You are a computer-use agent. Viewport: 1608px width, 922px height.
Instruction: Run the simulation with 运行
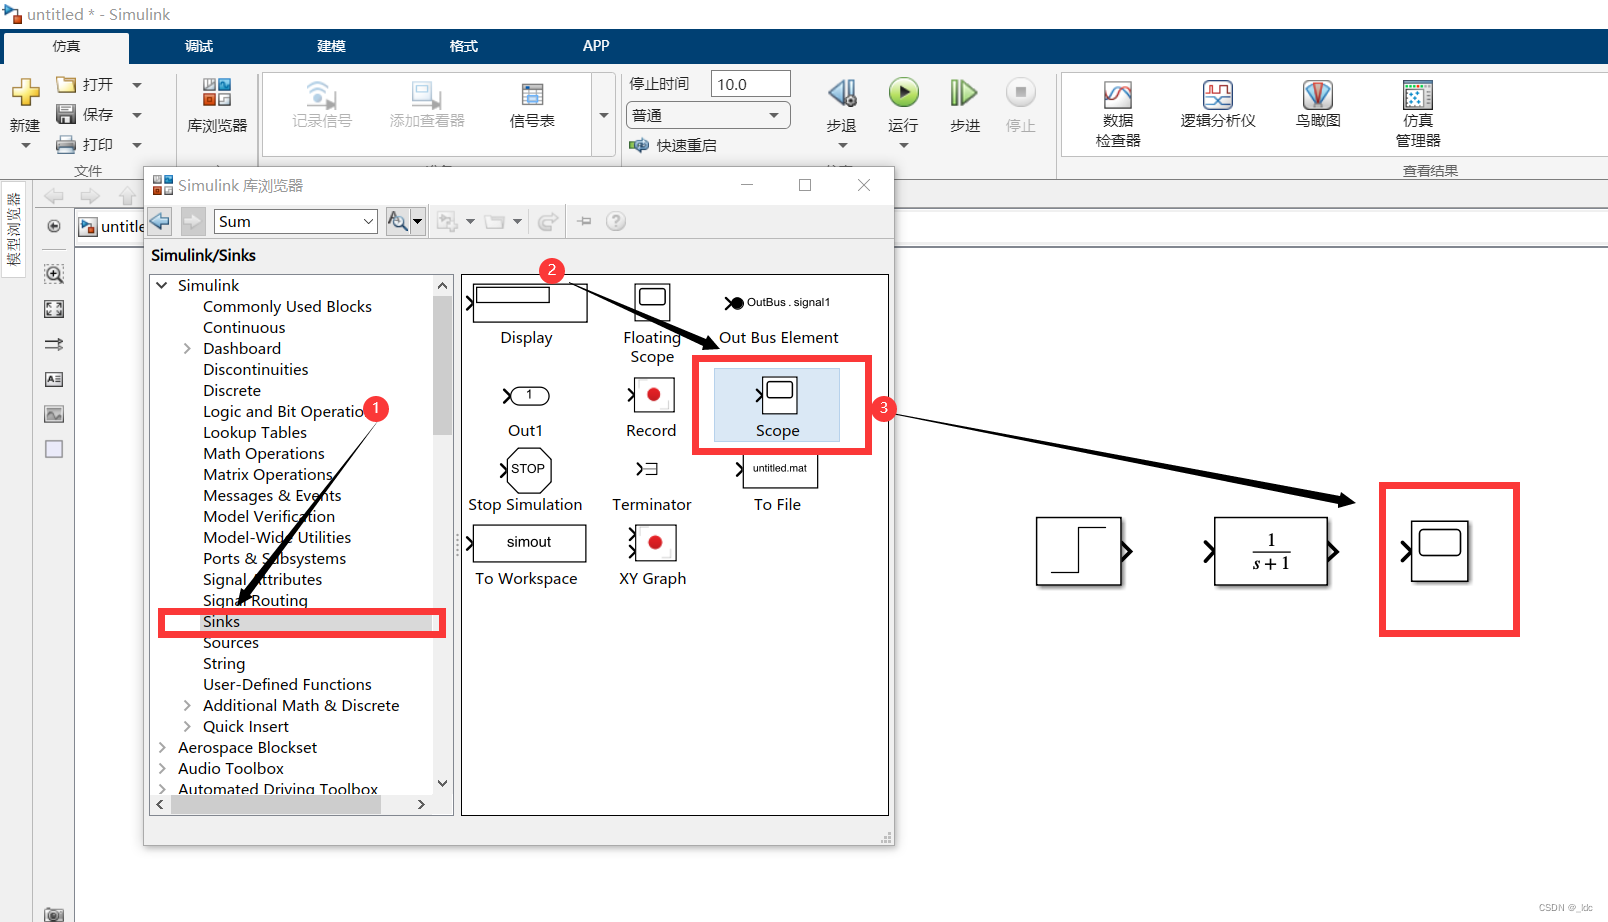click(x=903, y=93)
